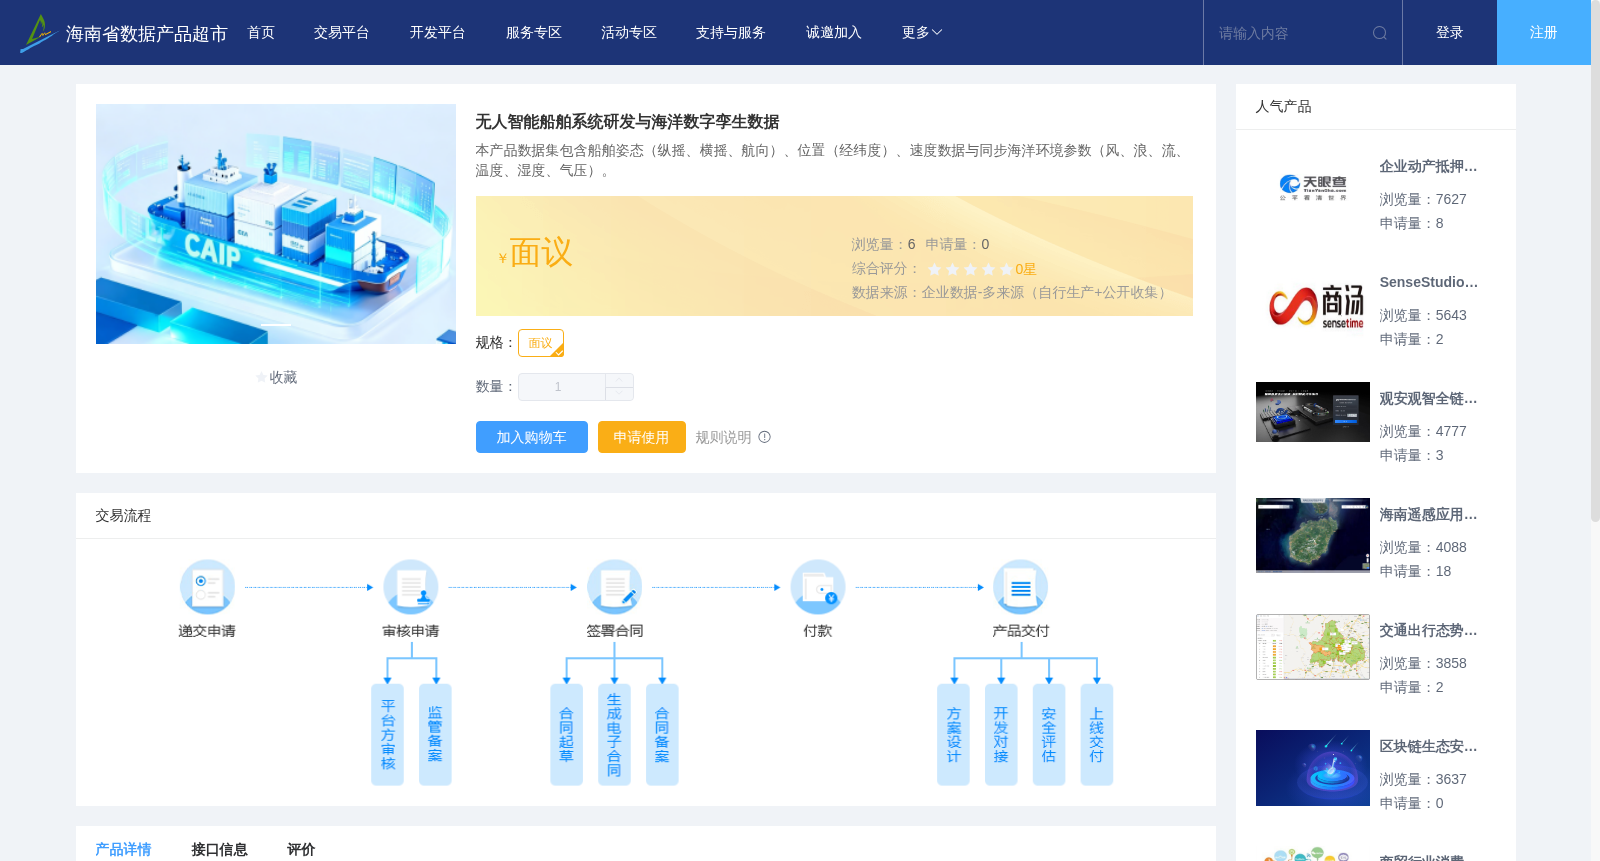Viewport: 1600px width, 861px height.
Task: Click the 签署合同 flow step icon
Action: pyautogui.click(x=614, y=586)
